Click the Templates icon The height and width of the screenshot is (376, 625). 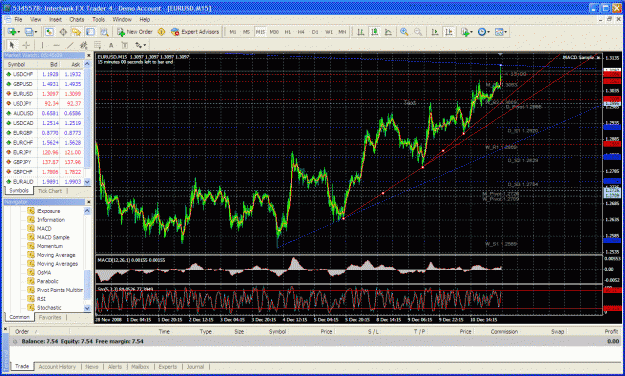point(499,32)
